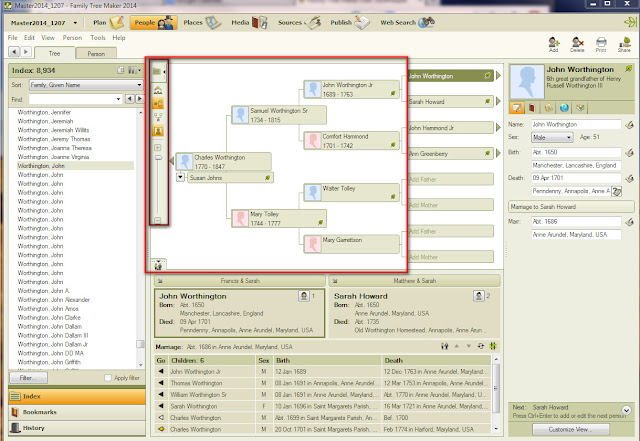Open the History panel
This screenshot has width=640, height=441.
[77, 428]
